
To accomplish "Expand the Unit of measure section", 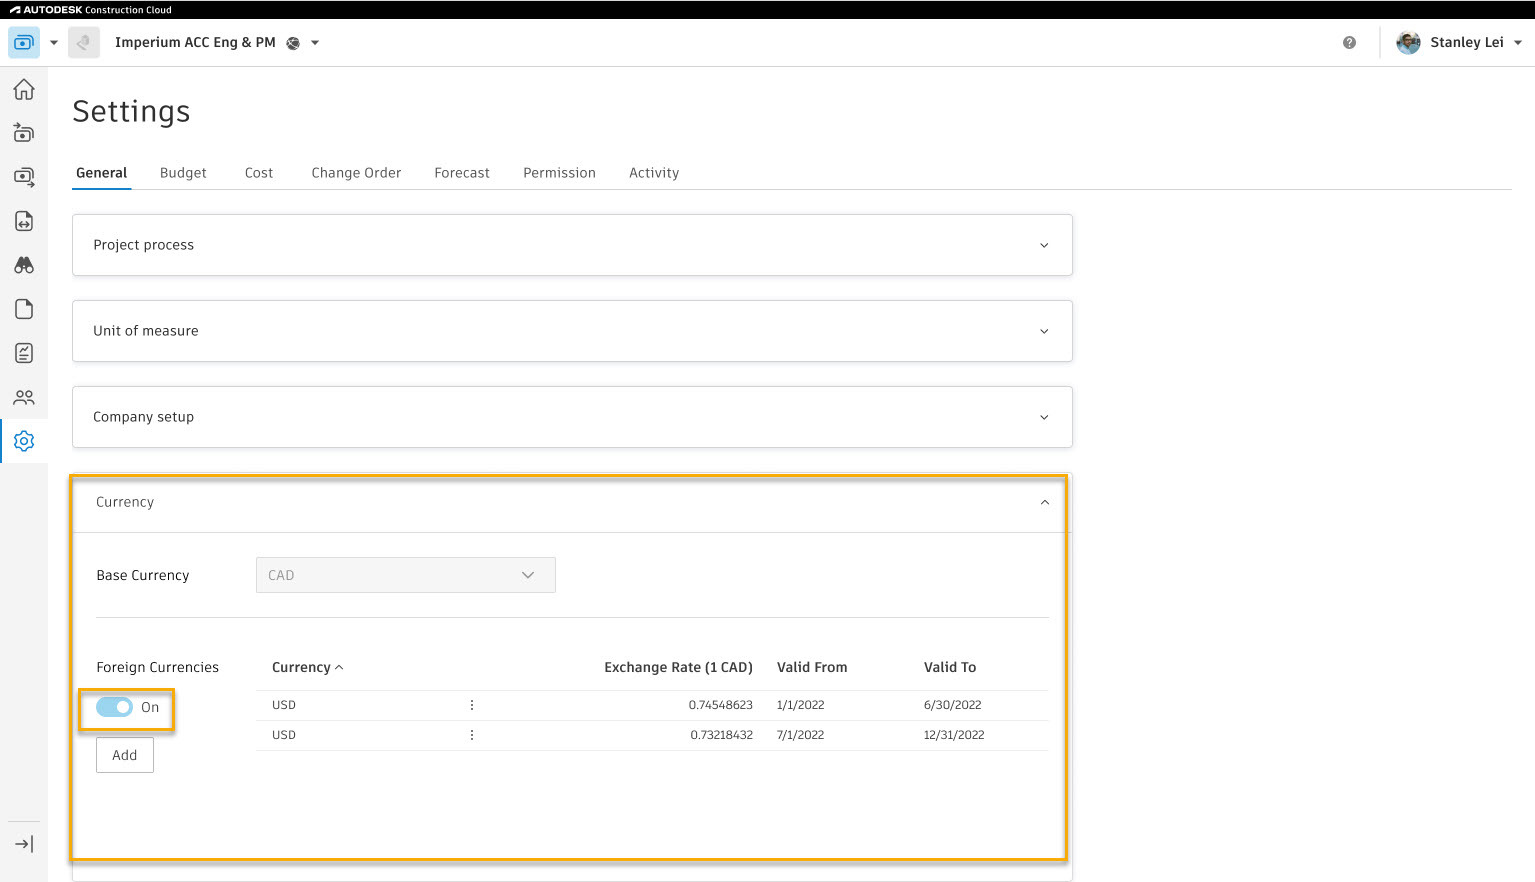I will [1044, 331].
